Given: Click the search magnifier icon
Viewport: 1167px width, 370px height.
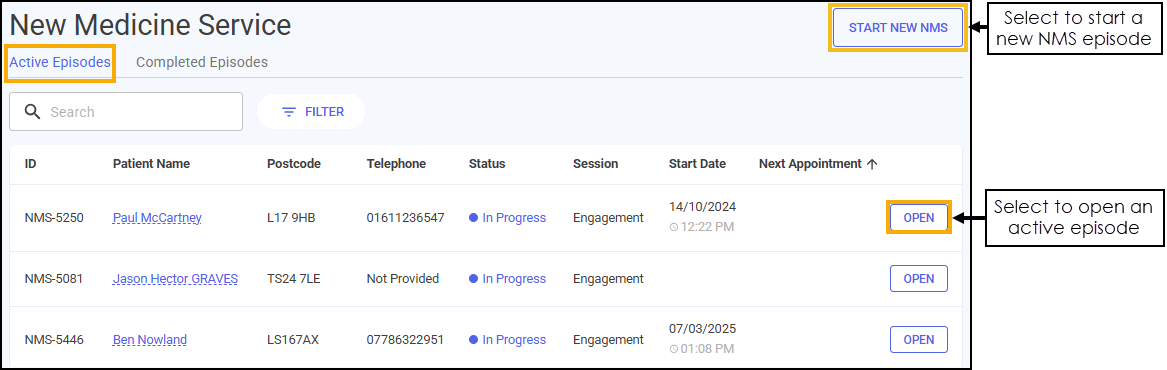Looking at the screenshot, I should click(32, 112).
